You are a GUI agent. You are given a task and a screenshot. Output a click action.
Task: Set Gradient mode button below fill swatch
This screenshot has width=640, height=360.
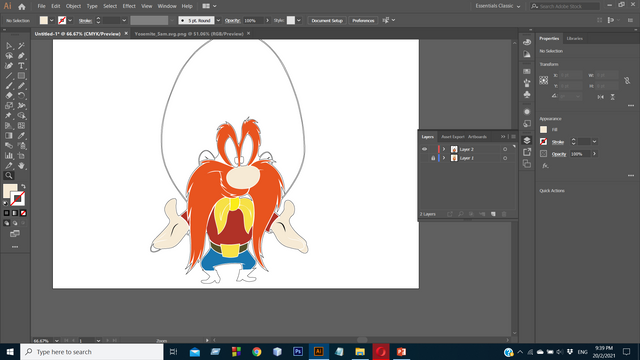point(15,213)
